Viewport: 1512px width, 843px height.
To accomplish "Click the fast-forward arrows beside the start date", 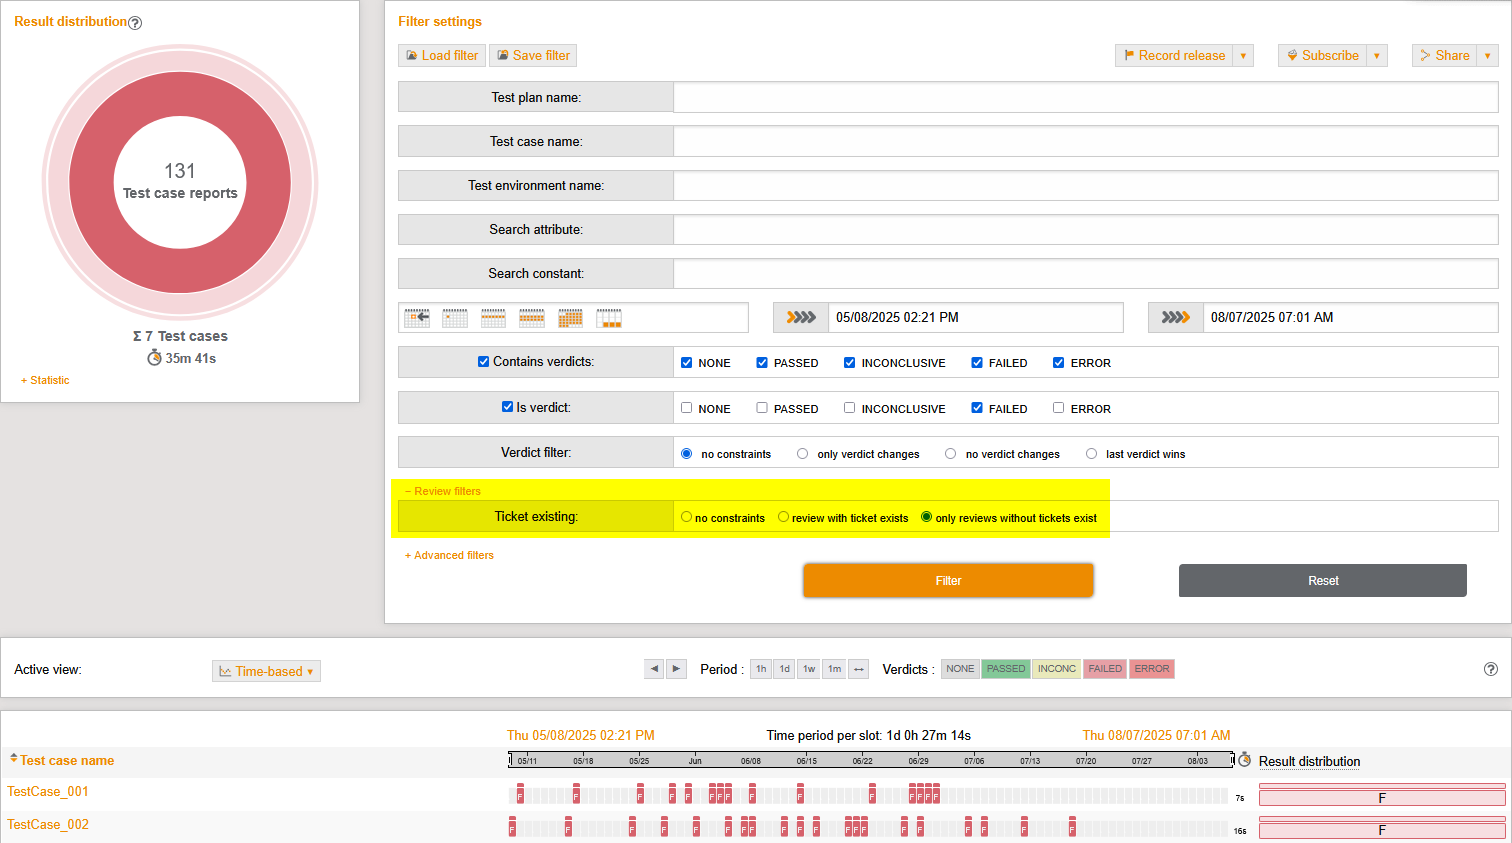I will point(800,317).
